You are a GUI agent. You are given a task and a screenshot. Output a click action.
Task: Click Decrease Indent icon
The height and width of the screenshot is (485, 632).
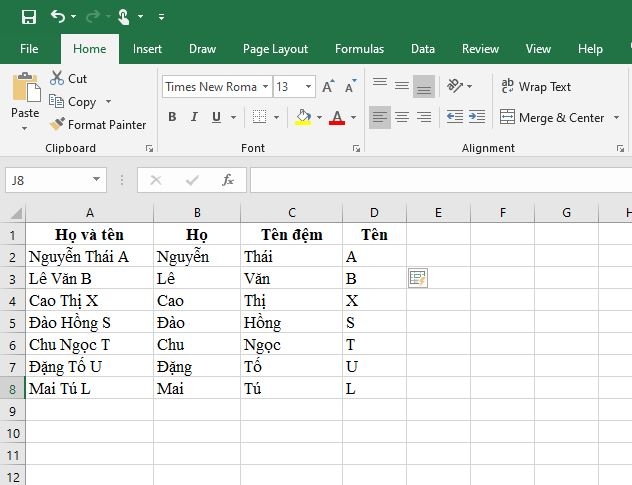tap(455, 117)
